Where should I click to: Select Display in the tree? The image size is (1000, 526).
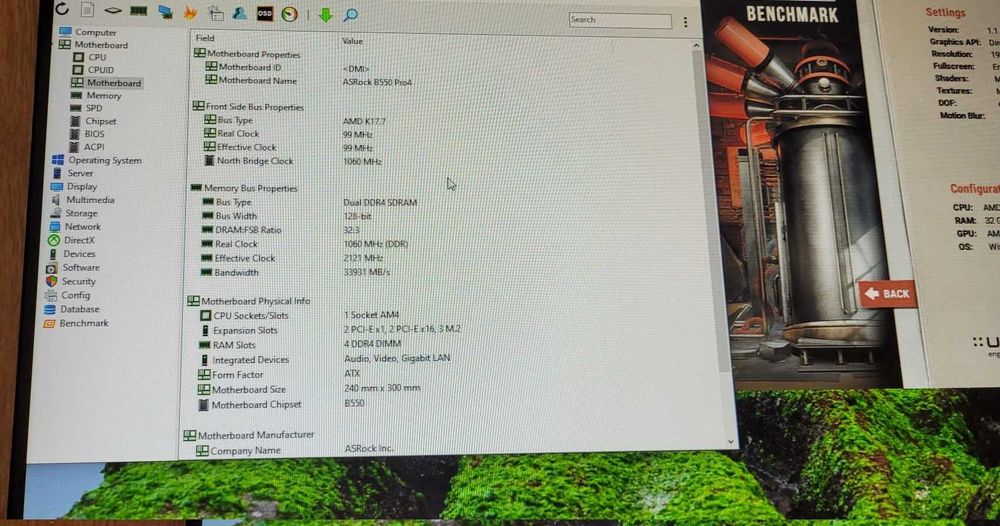point(74,186)
